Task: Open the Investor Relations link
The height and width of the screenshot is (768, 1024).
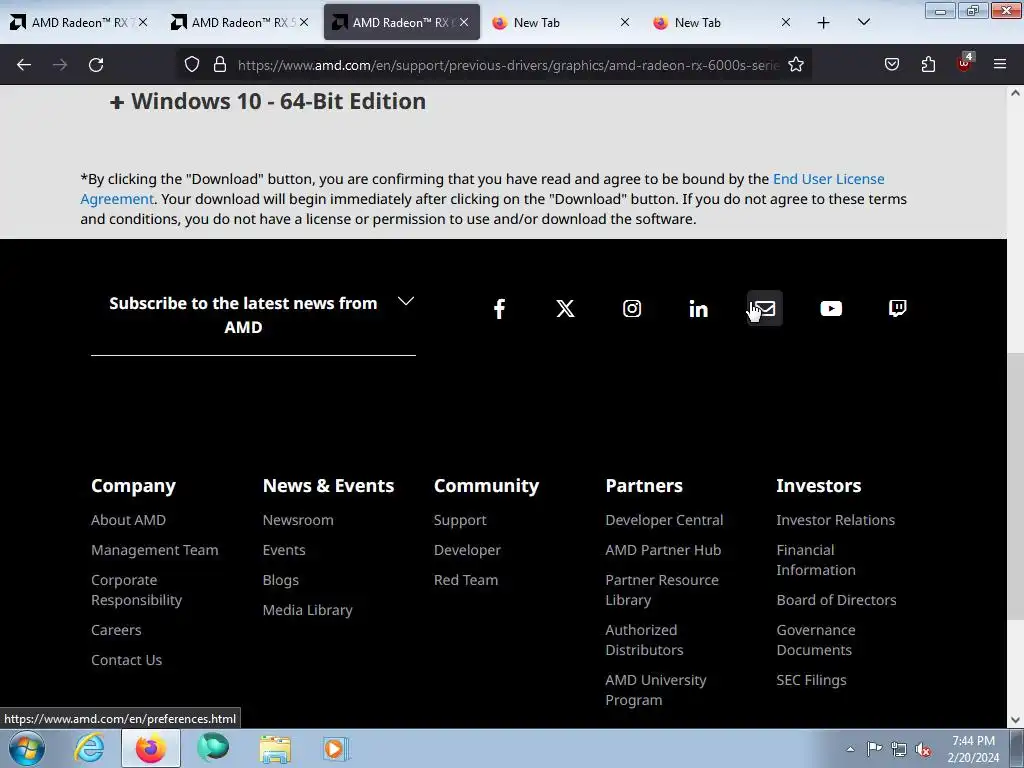Action: (835, 520)
